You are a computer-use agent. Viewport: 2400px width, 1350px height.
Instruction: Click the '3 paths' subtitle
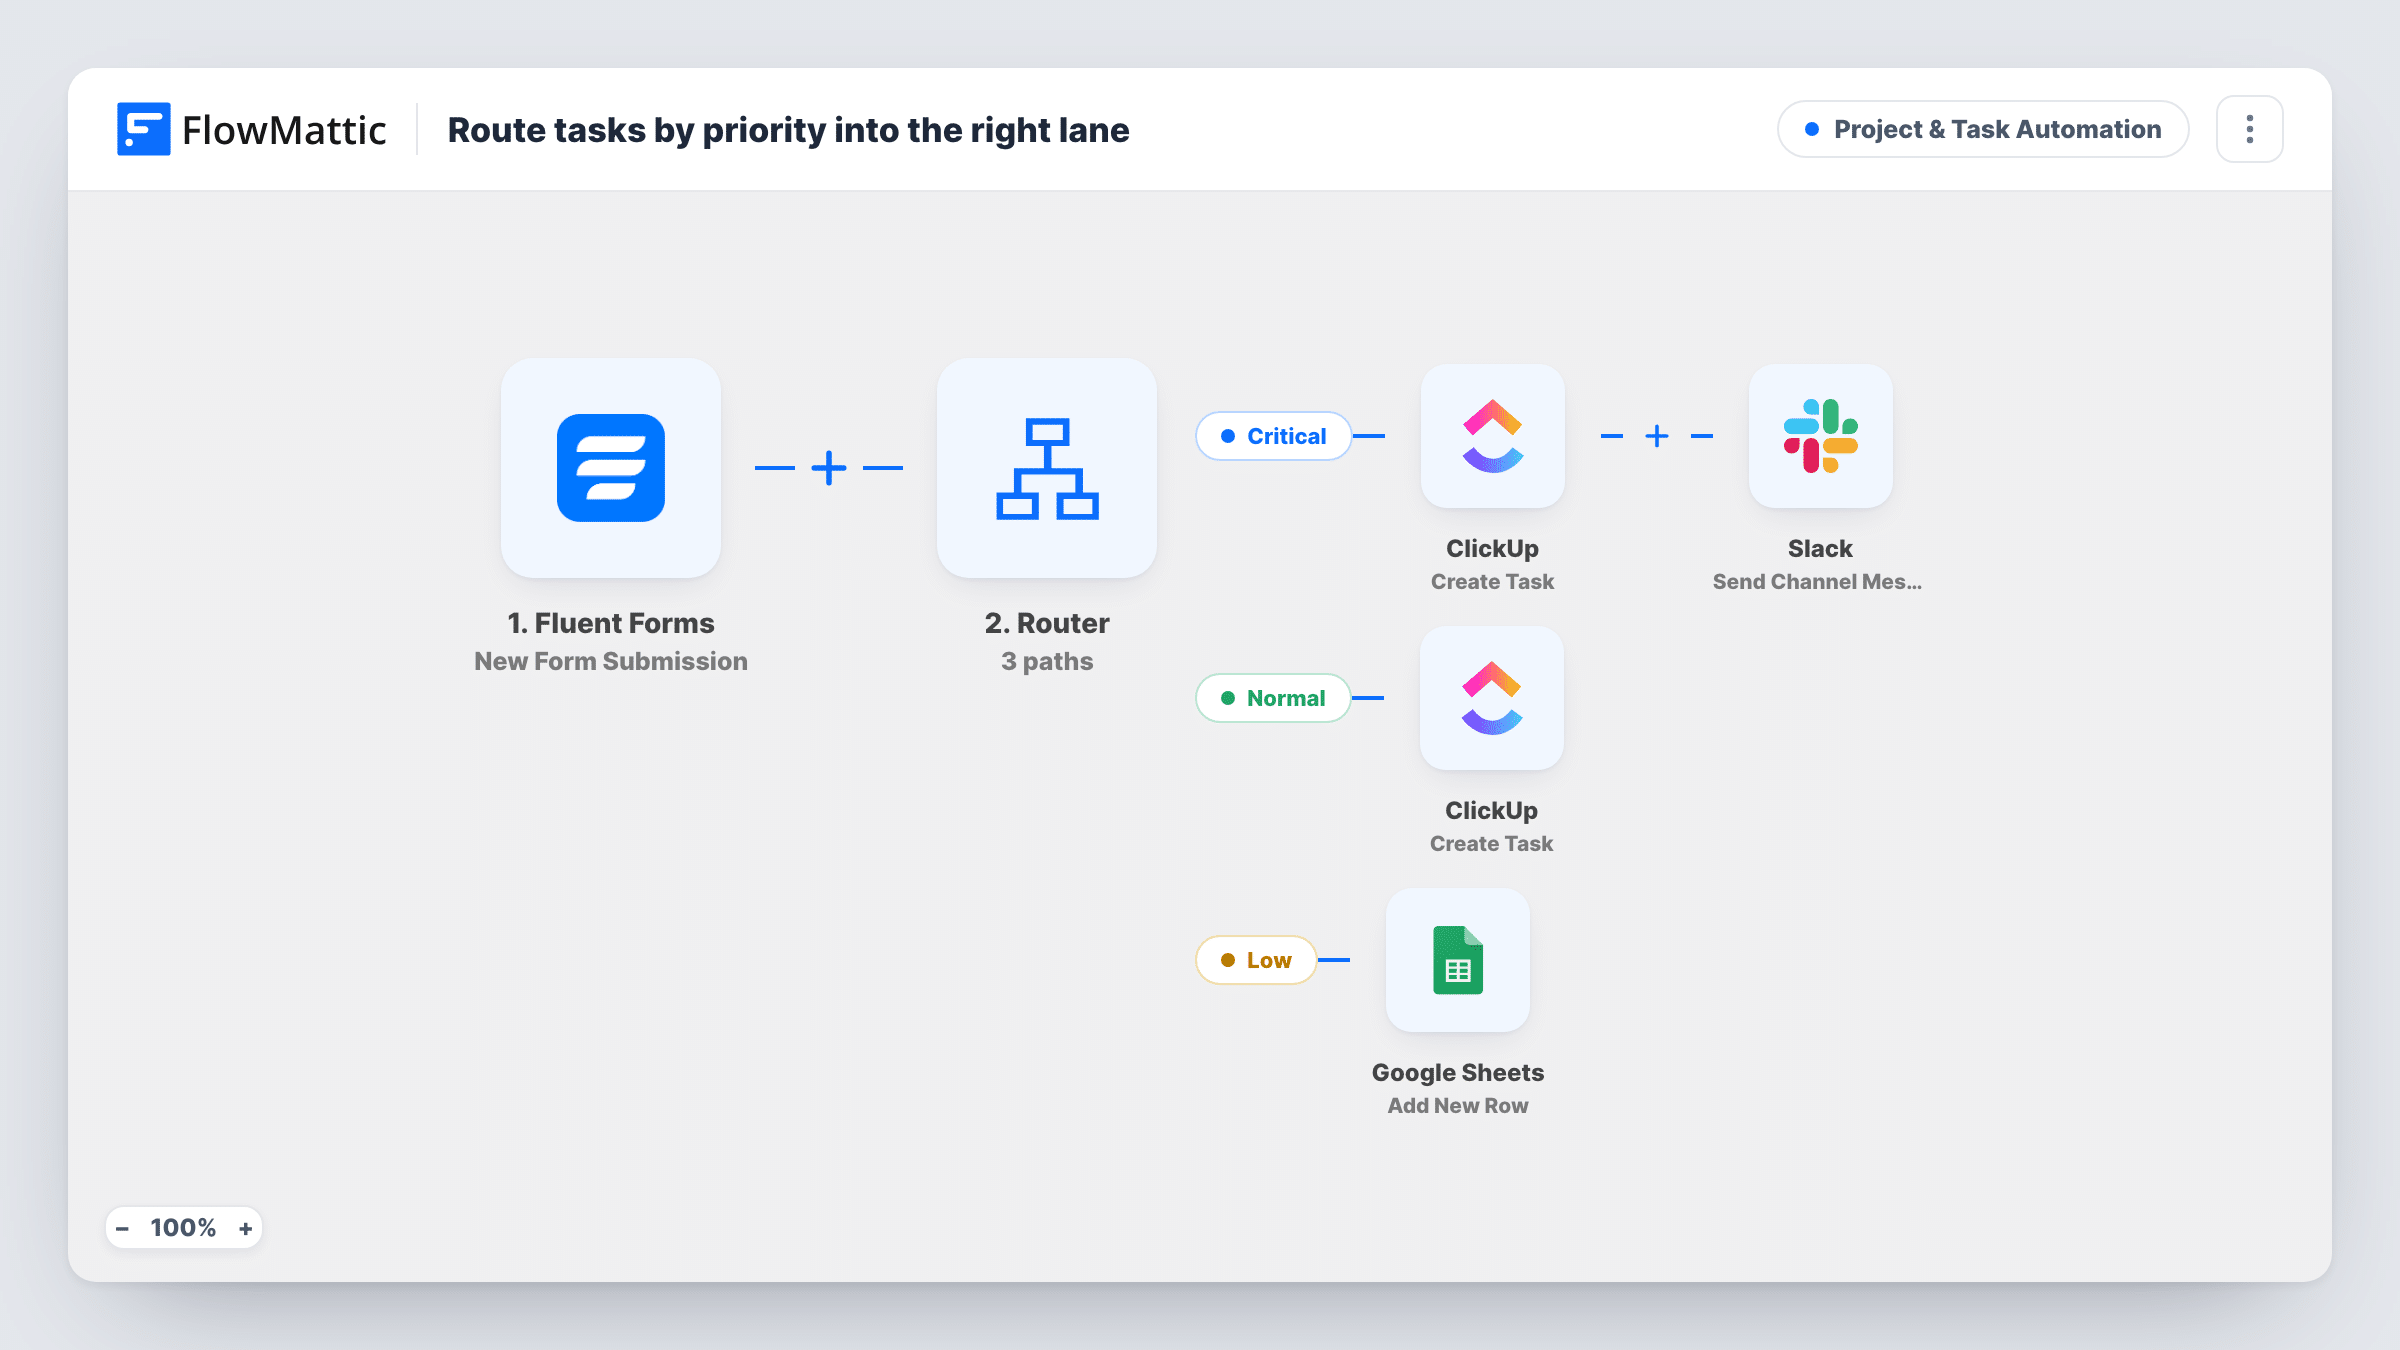tap(1047, 661)
